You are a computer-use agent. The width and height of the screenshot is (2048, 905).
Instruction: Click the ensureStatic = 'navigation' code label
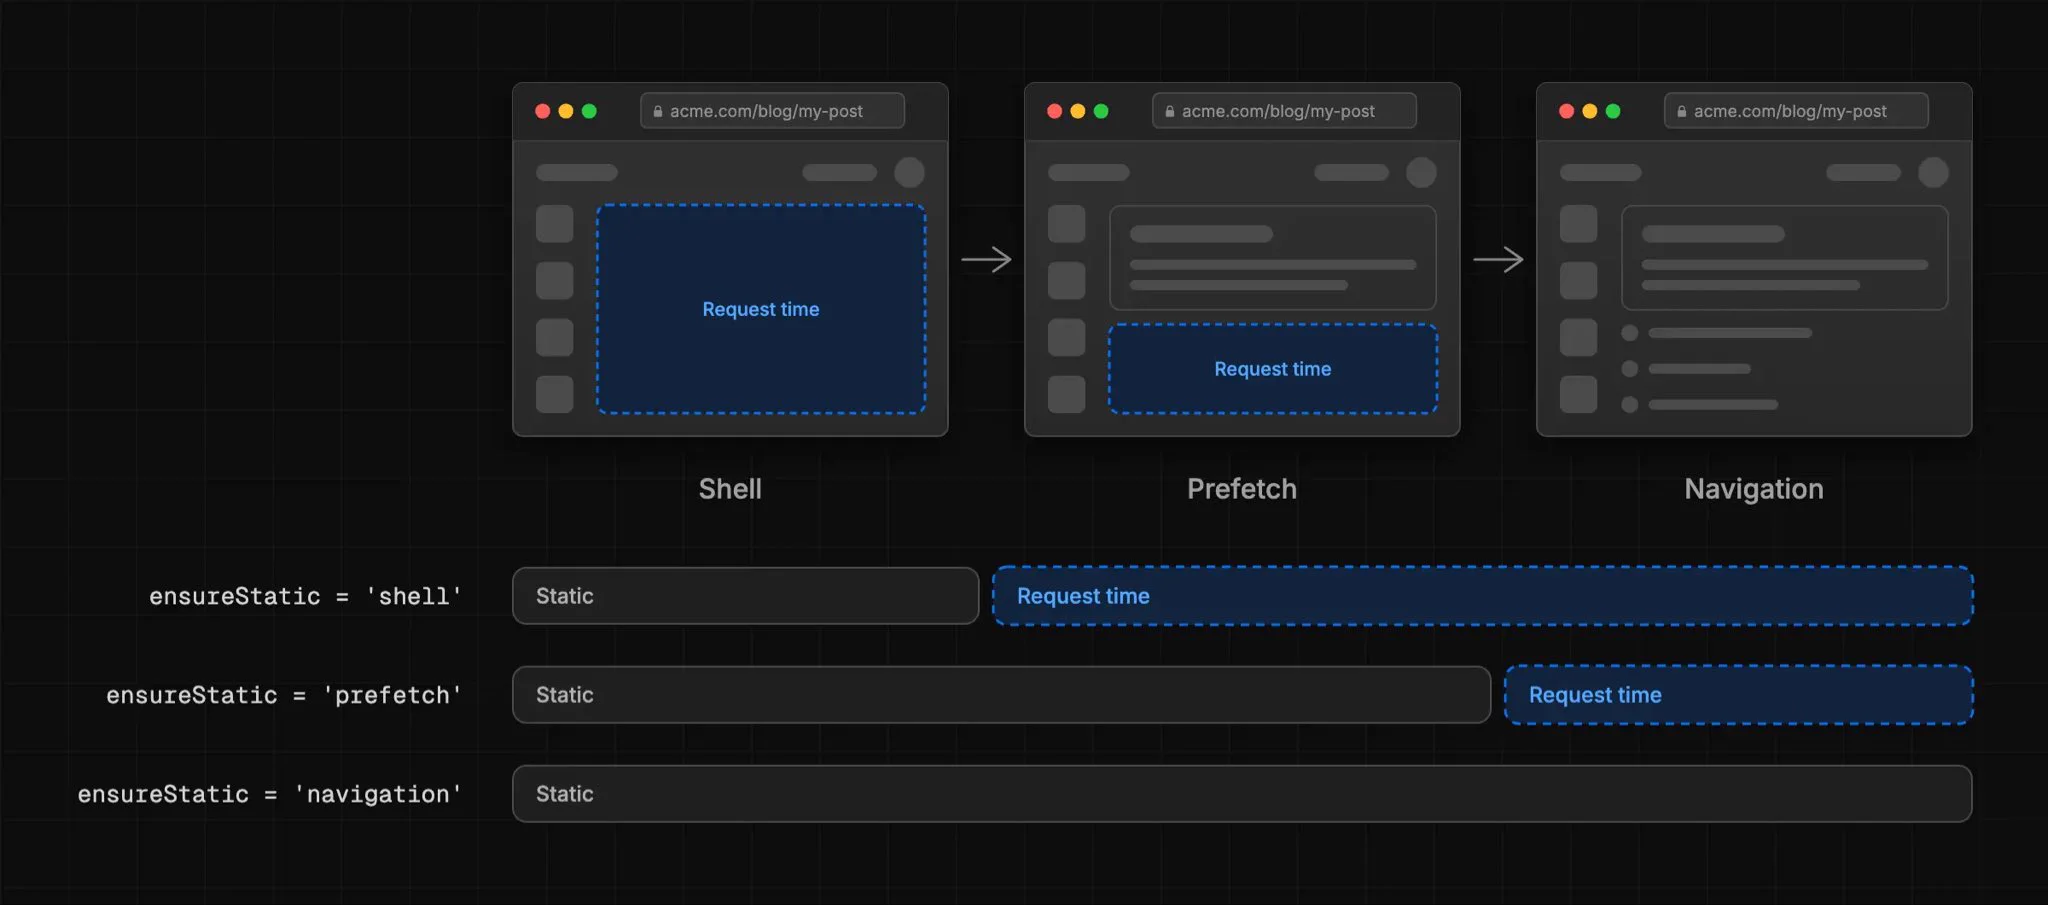pyautogui.click(x=270, y=794)
